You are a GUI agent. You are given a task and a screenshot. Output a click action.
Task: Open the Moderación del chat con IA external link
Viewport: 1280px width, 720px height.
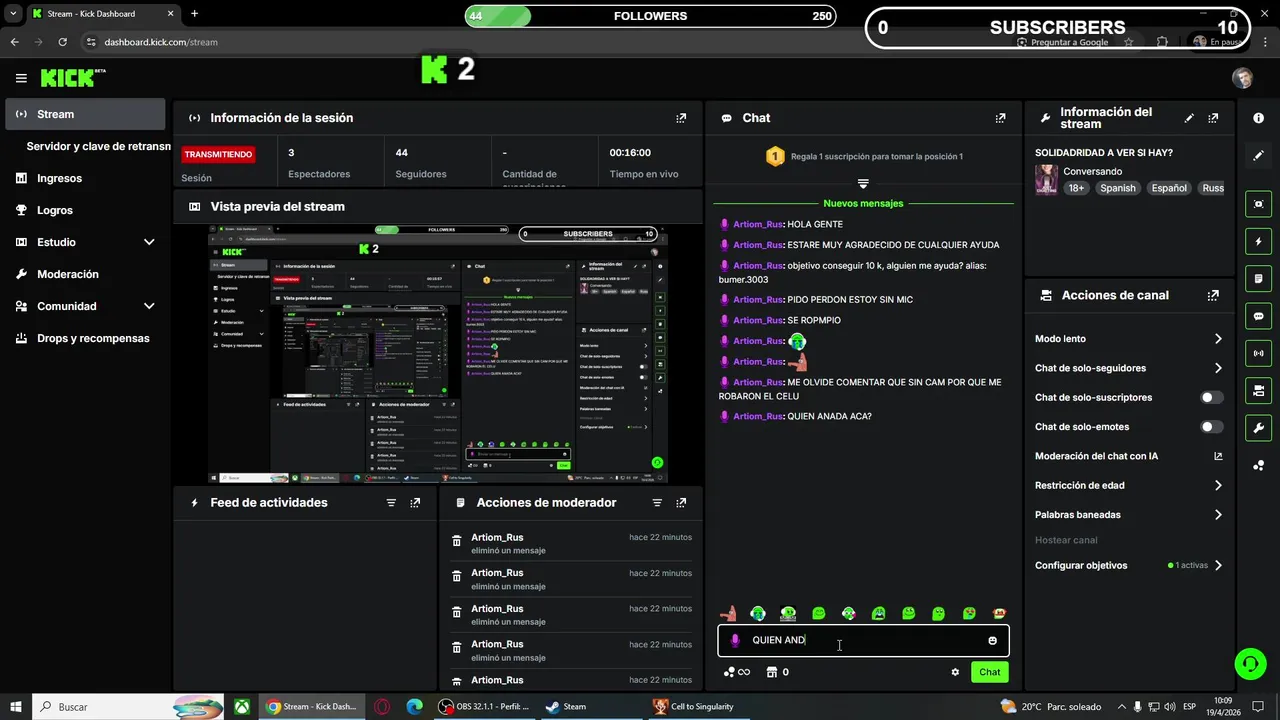coord(1218,456)
